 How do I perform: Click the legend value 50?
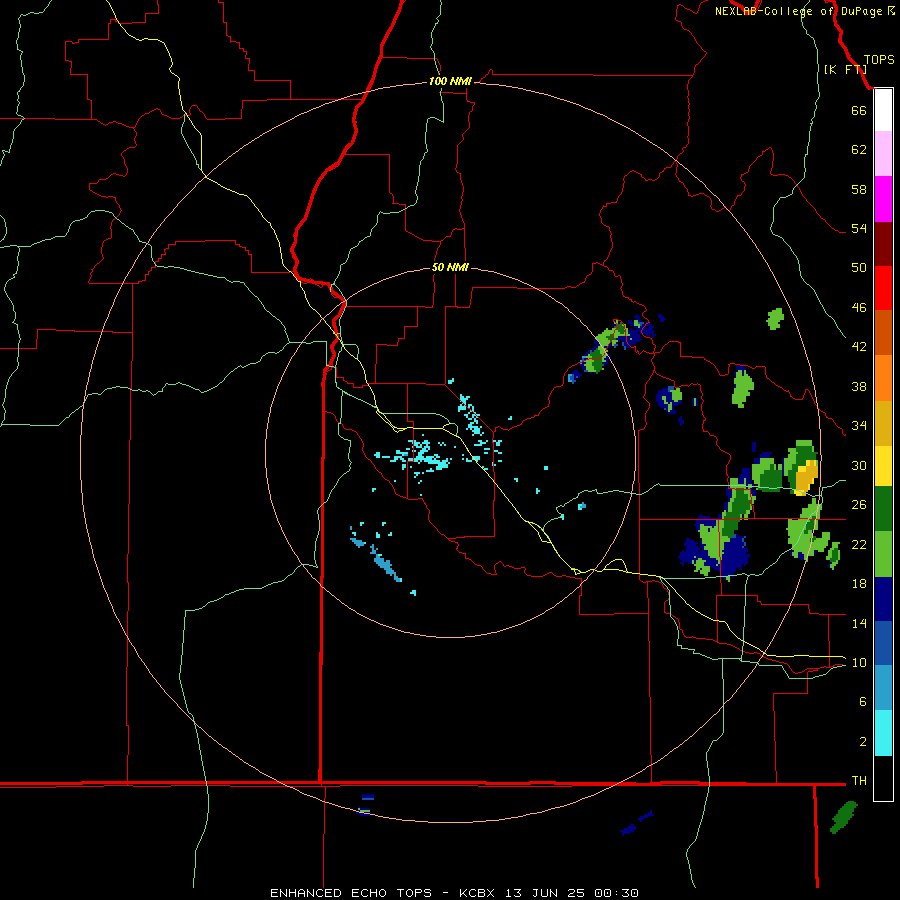click(859, 268)
